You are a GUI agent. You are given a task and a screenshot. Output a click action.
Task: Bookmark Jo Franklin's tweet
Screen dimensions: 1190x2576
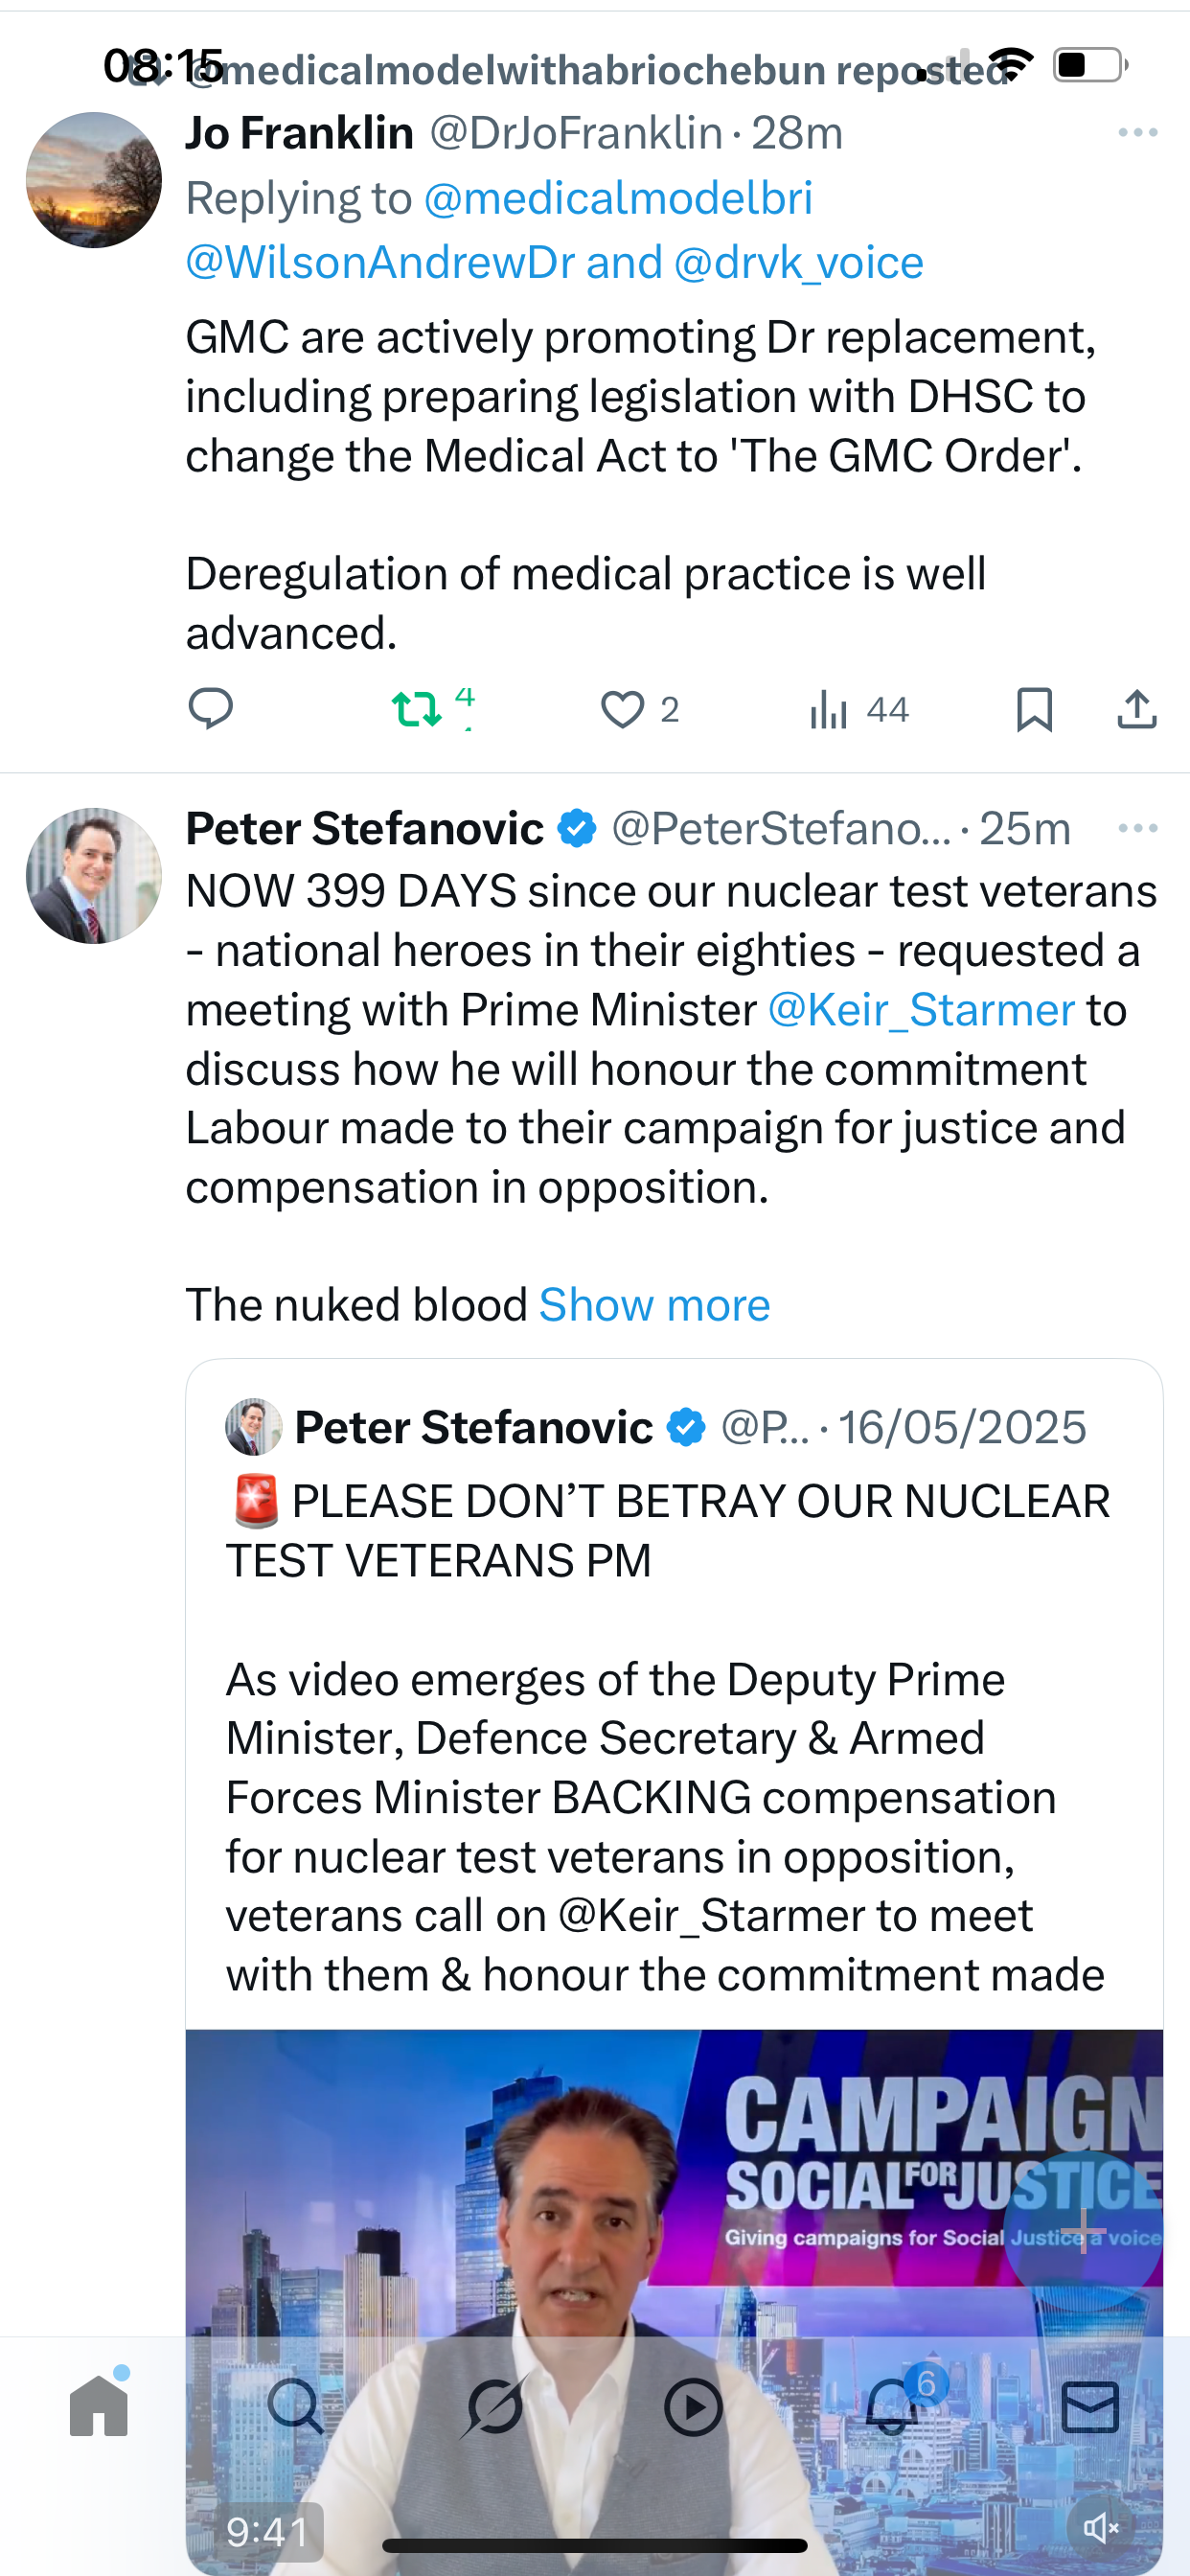tap(1034, 709)
